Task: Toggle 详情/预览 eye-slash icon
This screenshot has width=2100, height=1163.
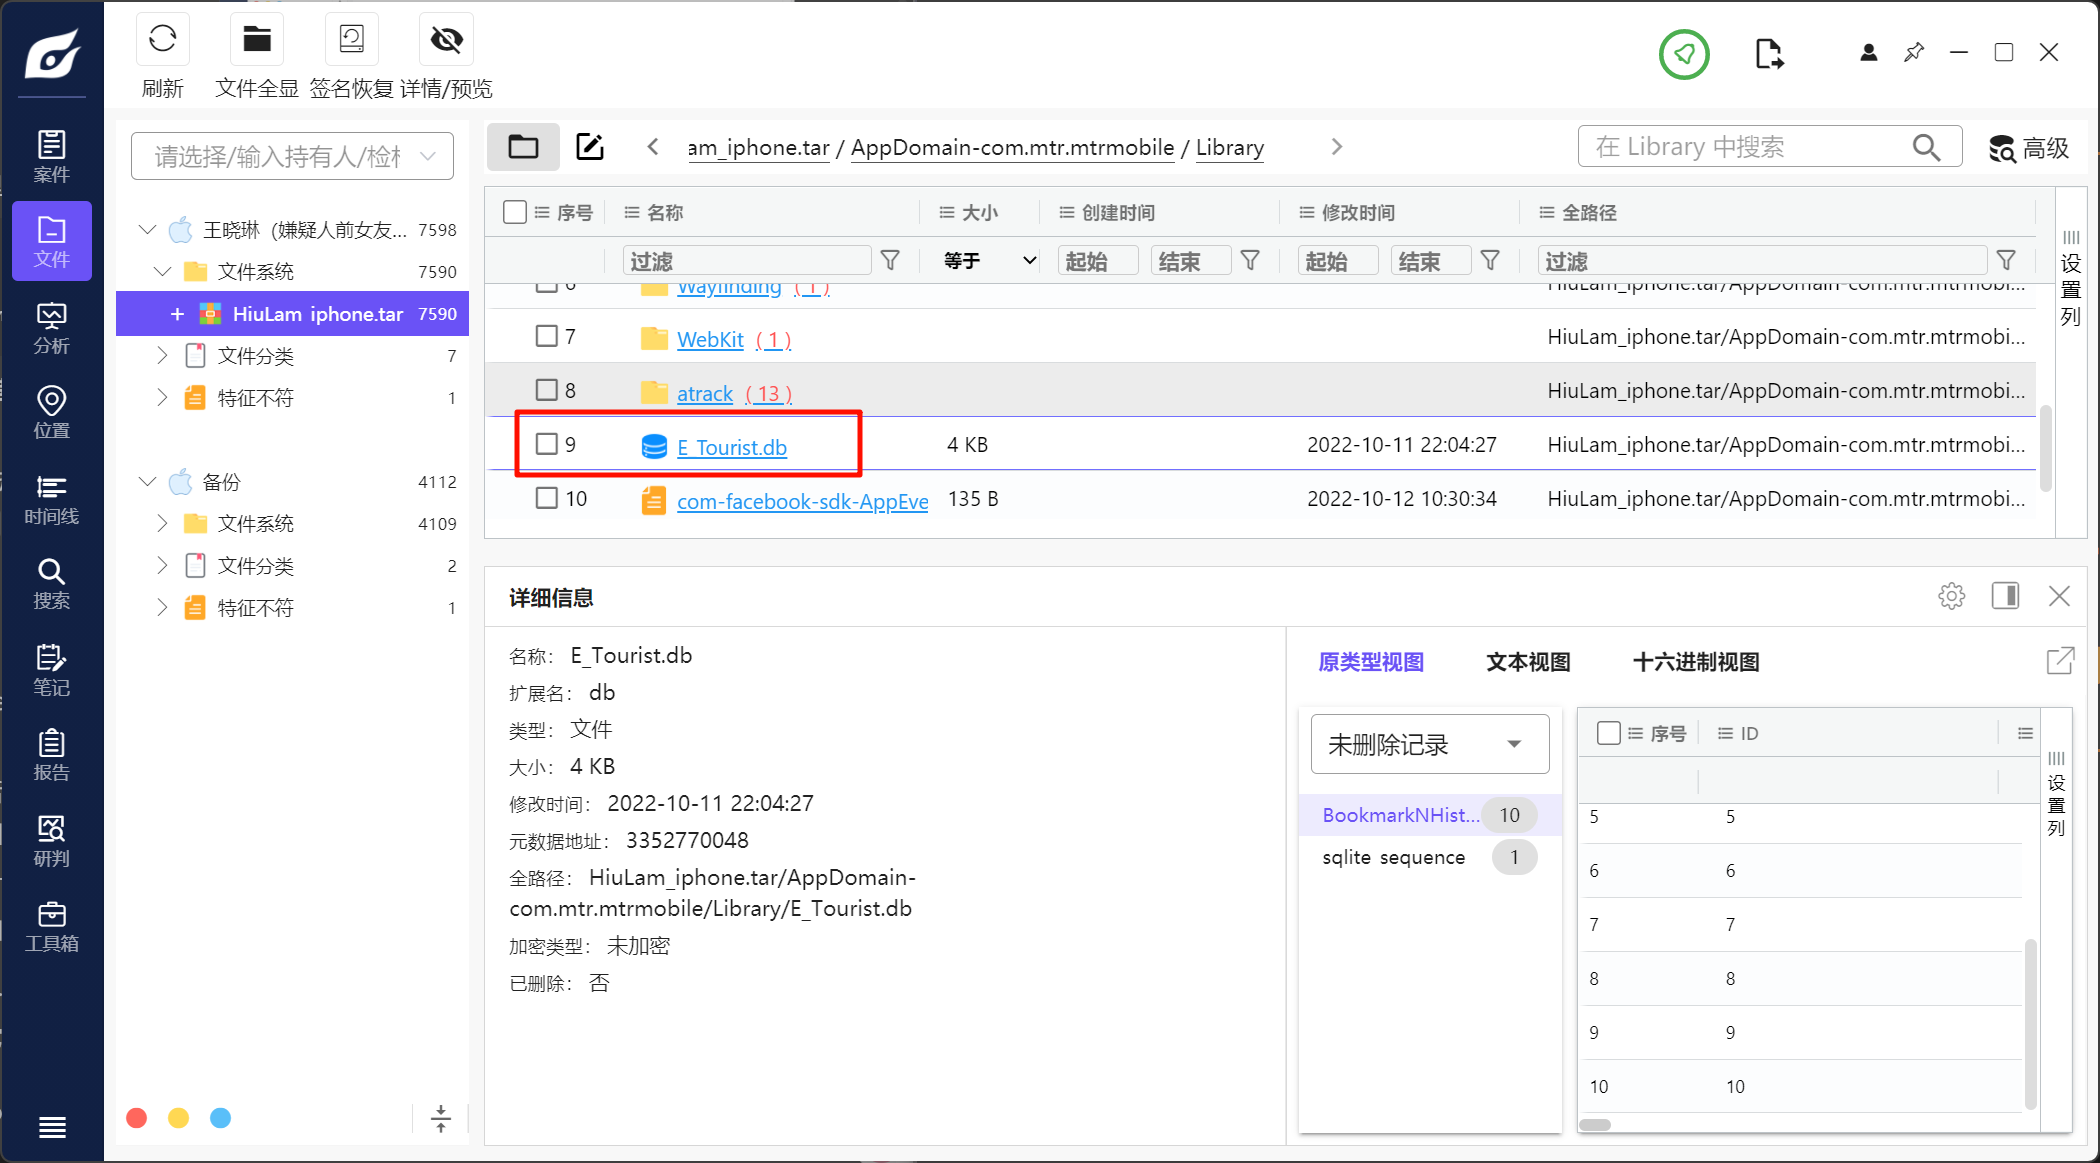Action: click(x=446, y=40)
